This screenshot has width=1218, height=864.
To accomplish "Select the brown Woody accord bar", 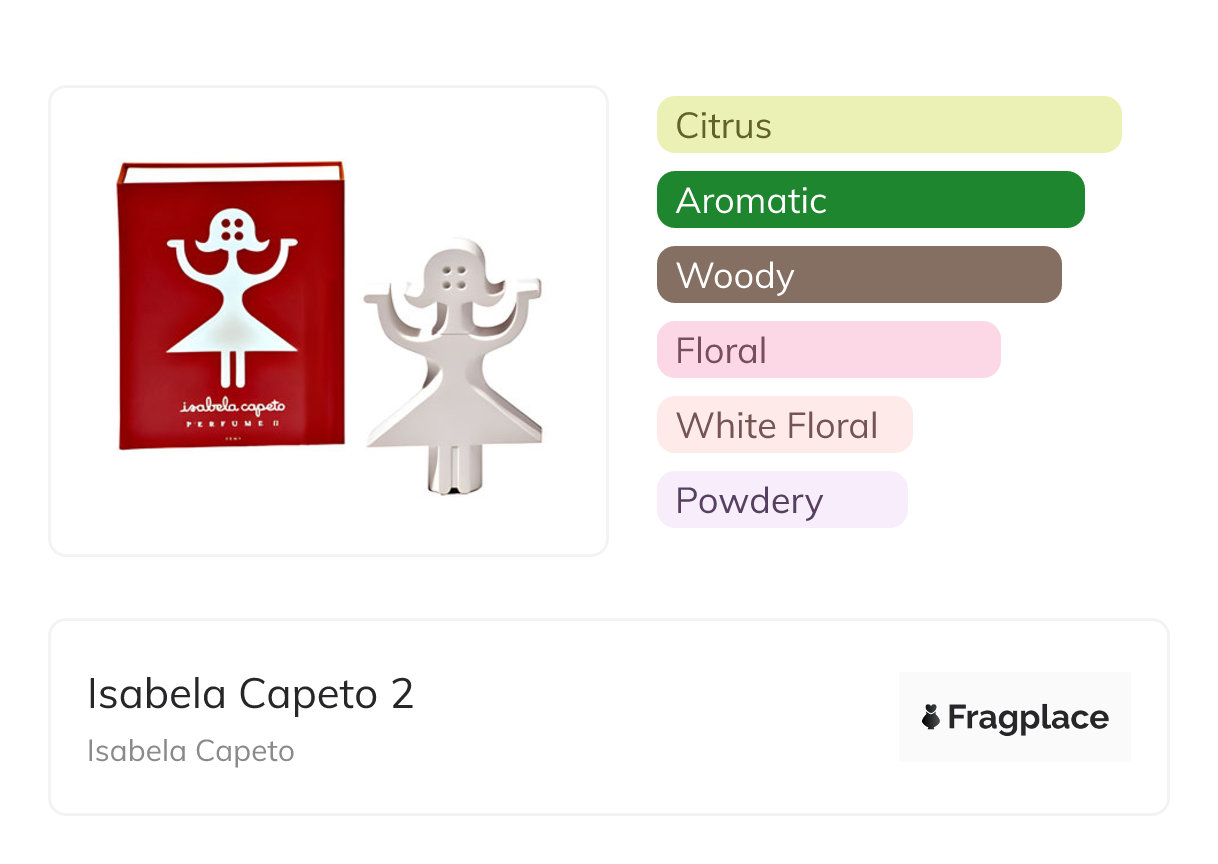I will 858,275.
